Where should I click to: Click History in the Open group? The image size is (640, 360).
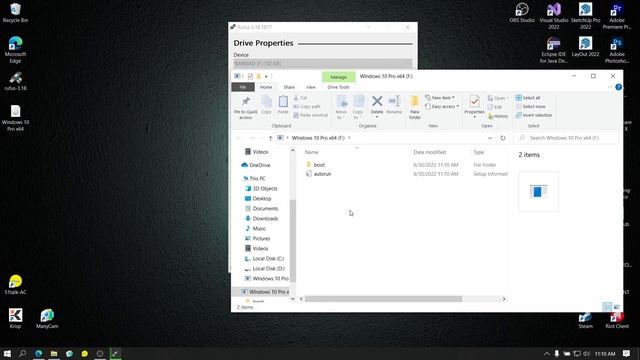coord(498,116)
